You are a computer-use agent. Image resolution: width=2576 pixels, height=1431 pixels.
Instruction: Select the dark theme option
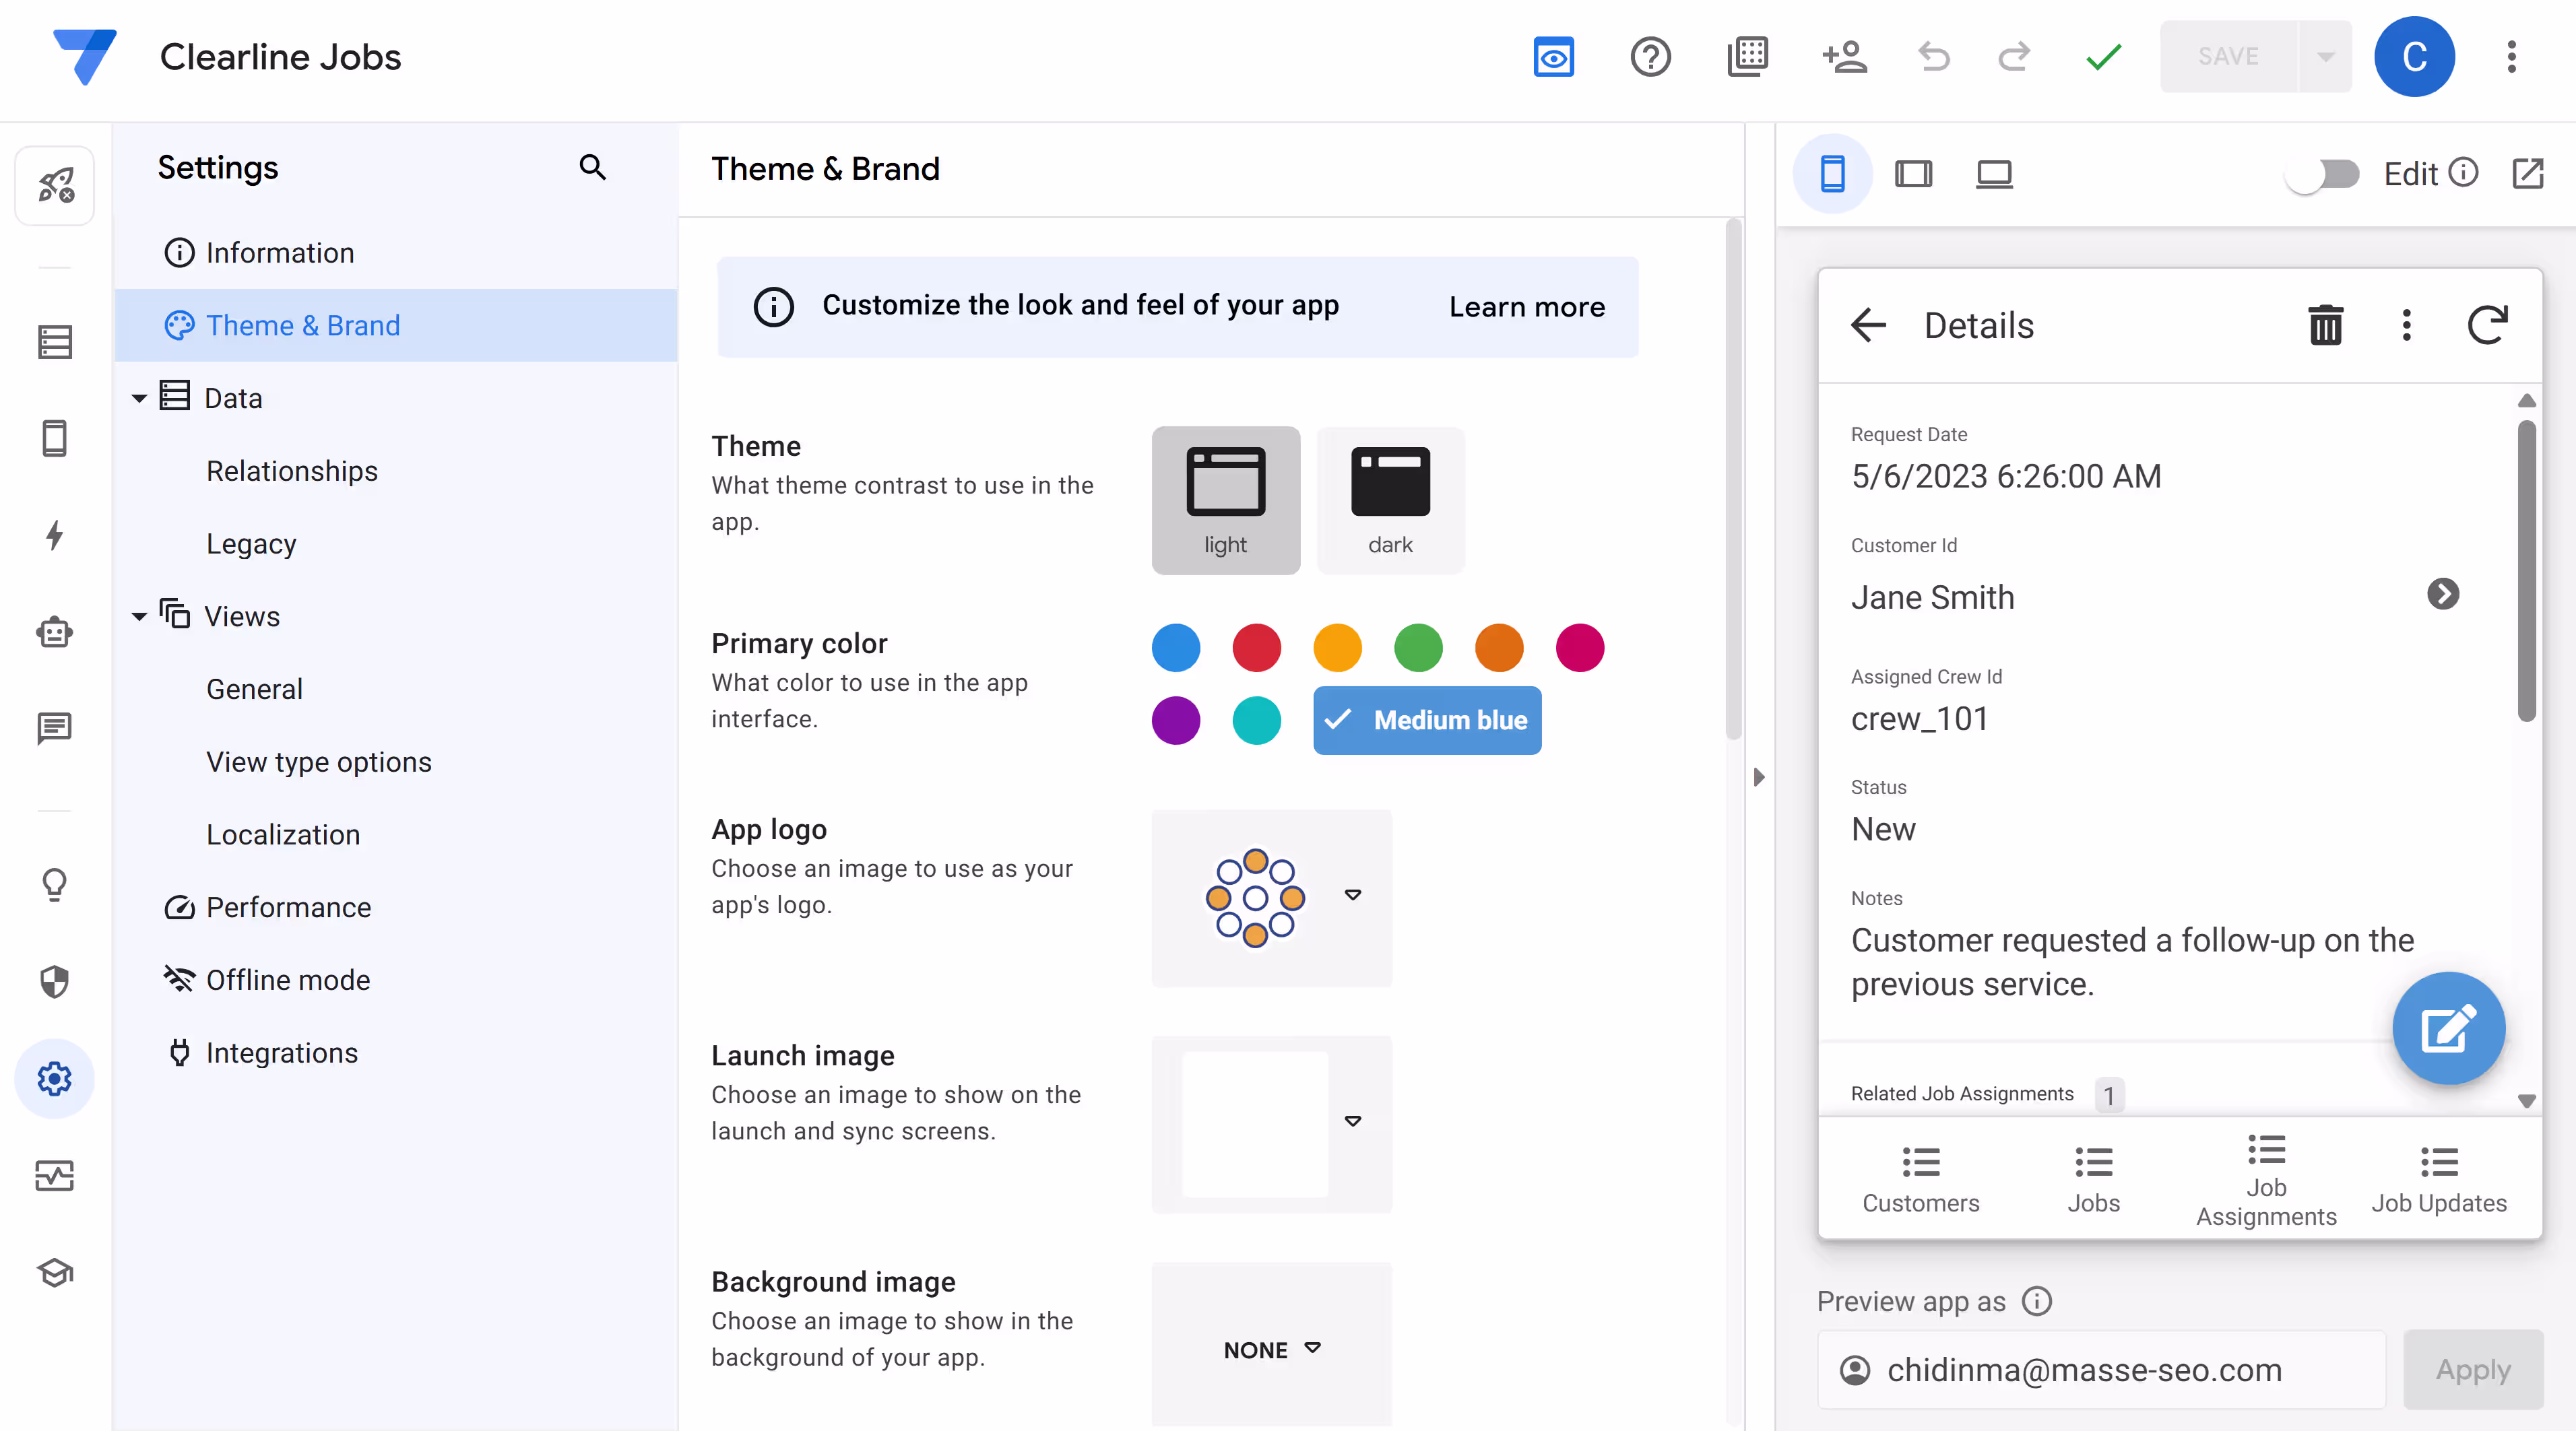coord(1390,500)
